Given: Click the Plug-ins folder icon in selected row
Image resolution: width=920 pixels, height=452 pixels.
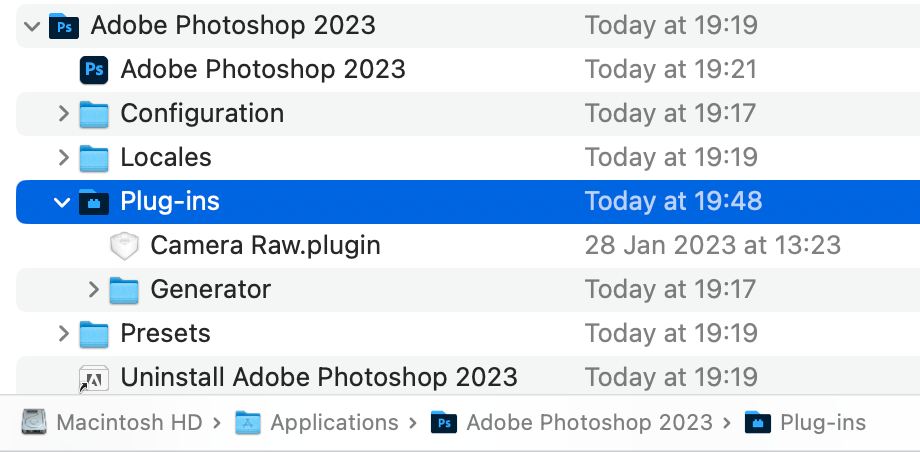Looking at the screenshot, I should (x=94, y=201).
